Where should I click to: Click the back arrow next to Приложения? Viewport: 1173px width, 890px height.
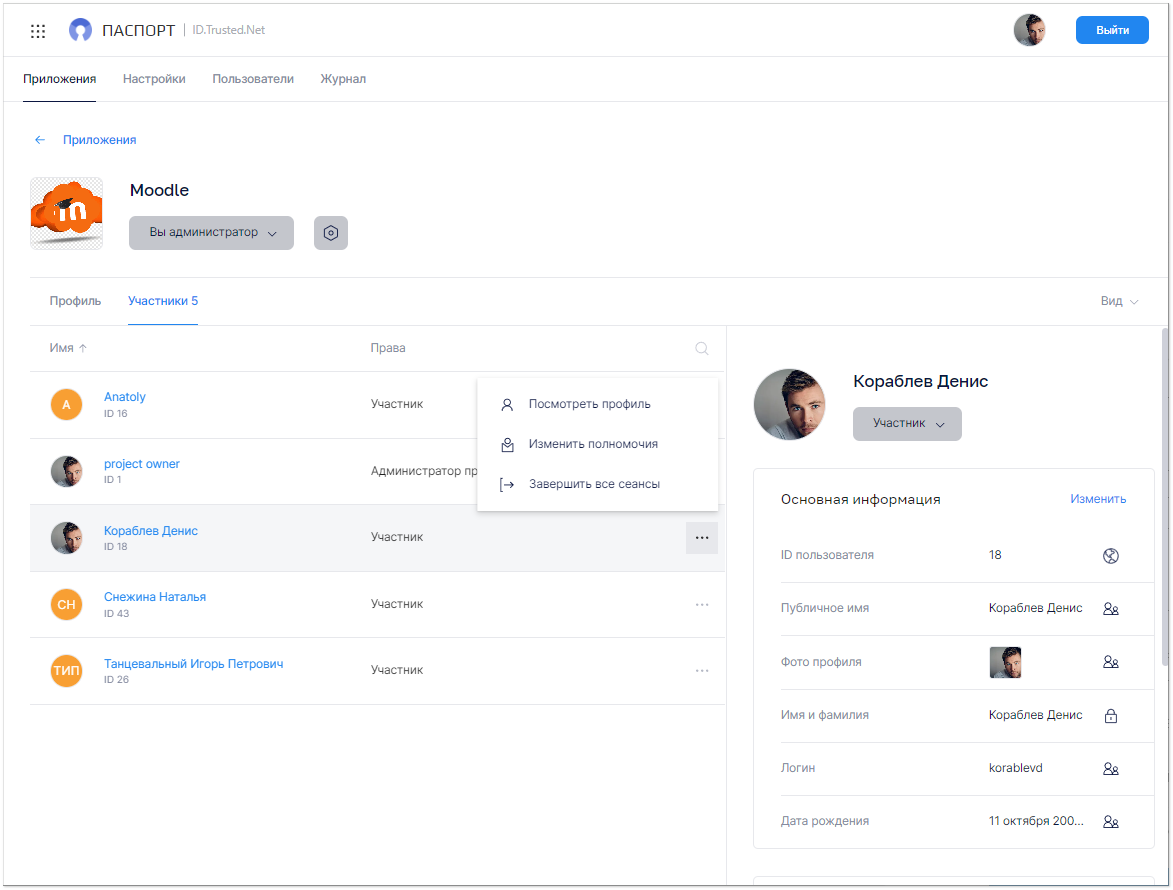click(x=40, y=140)
